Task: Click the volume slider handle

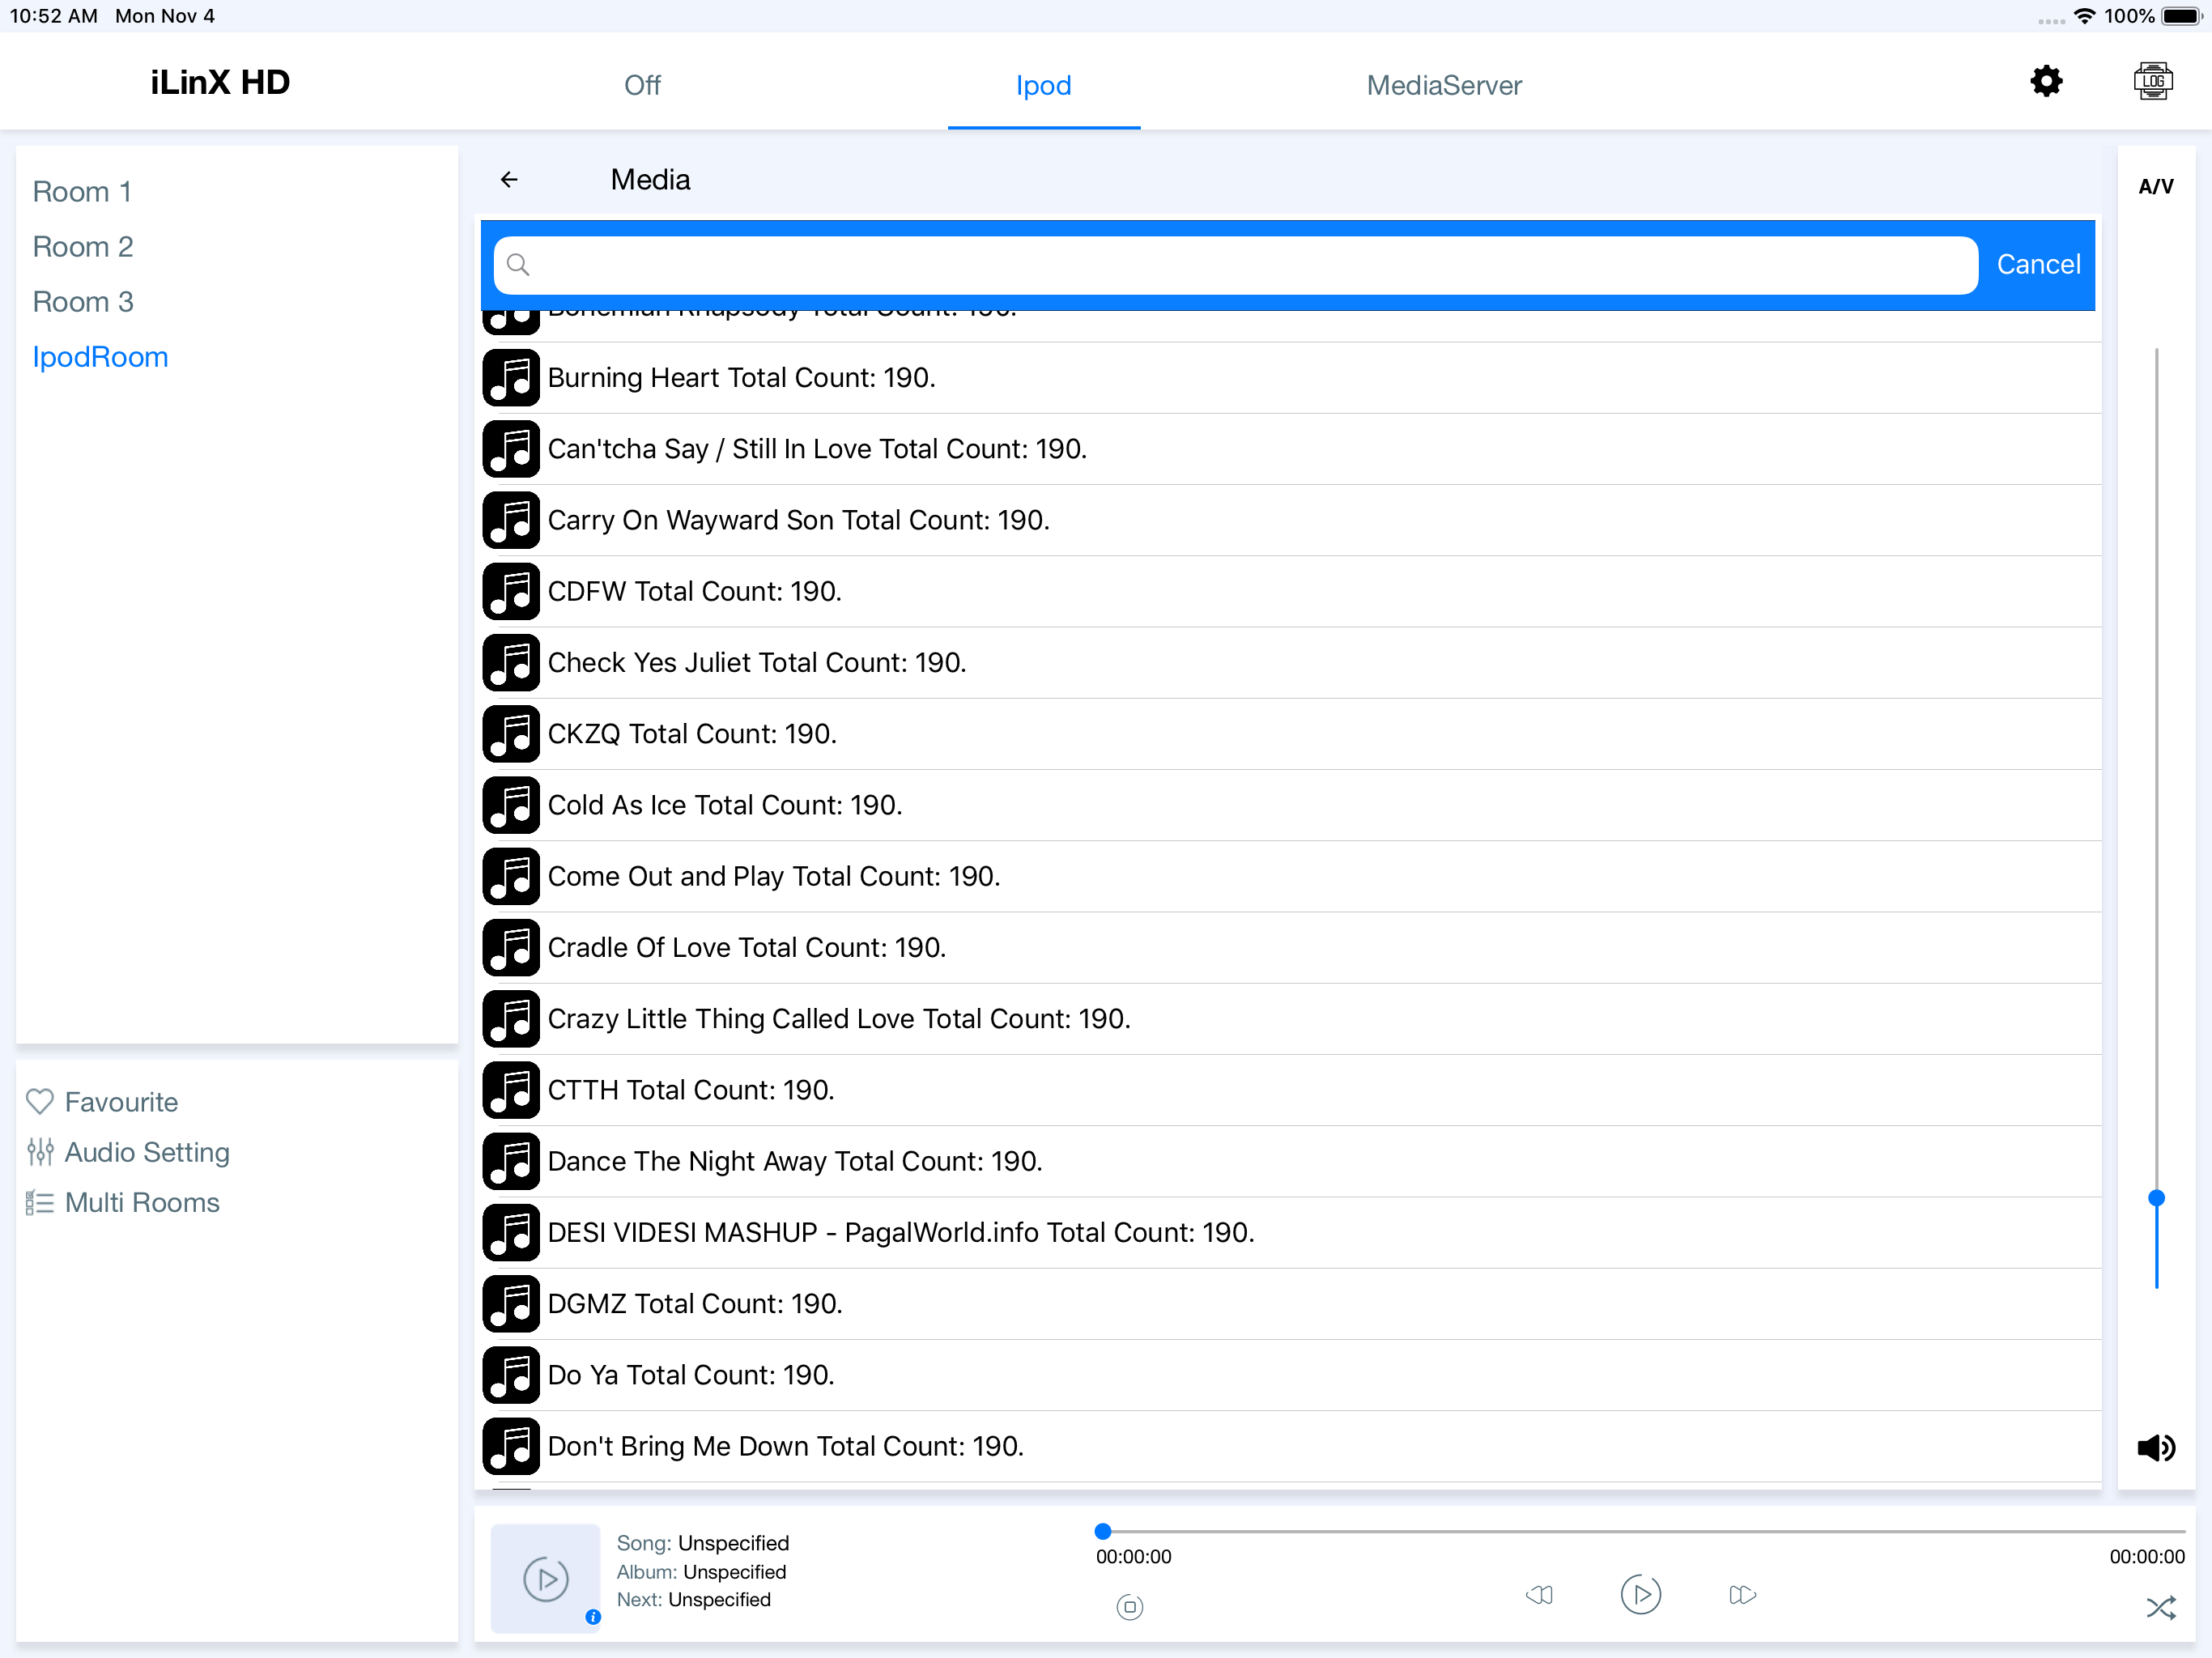Action: point(2156,1197)
